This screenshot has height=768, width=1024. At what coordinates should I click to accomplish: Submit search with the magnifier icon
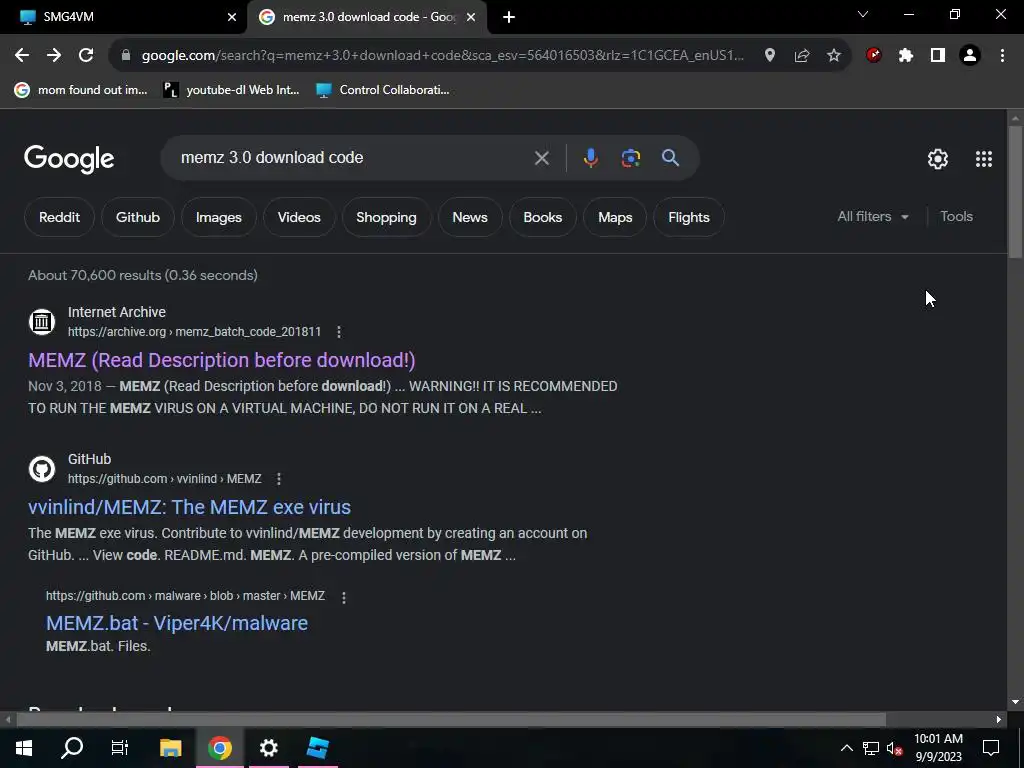(670, 158)
